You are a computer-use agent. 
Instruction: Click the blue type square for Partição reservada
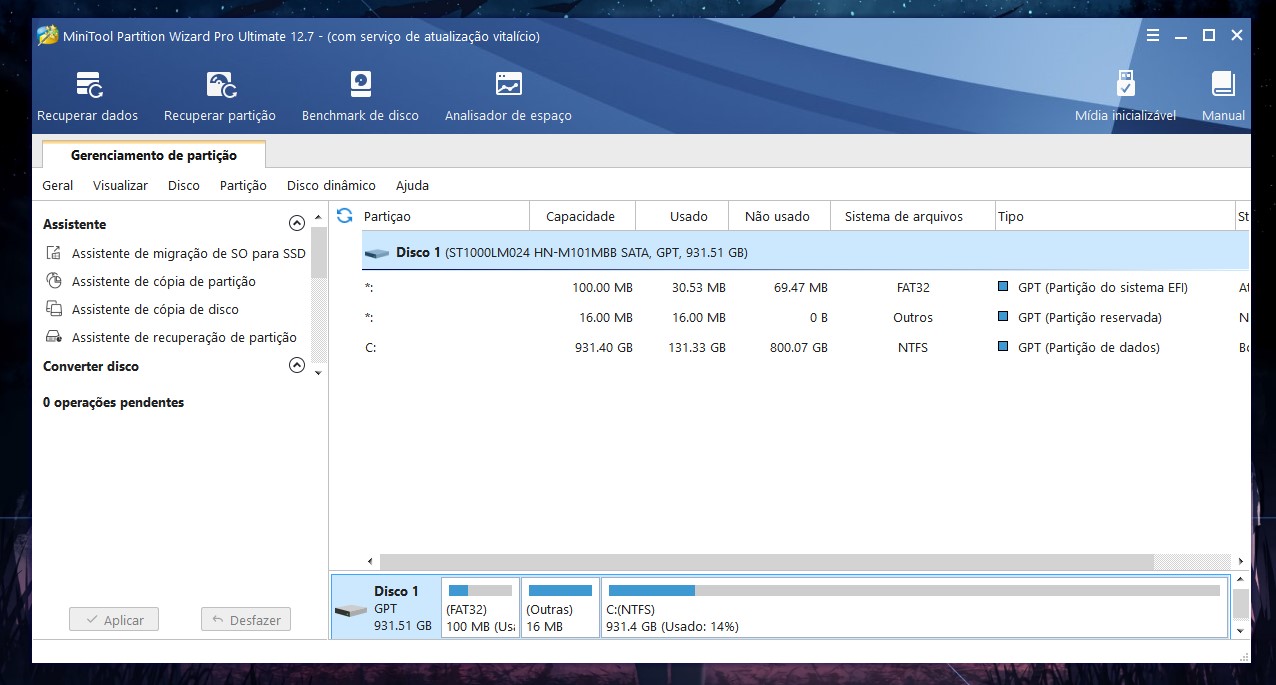point(1003,317)
